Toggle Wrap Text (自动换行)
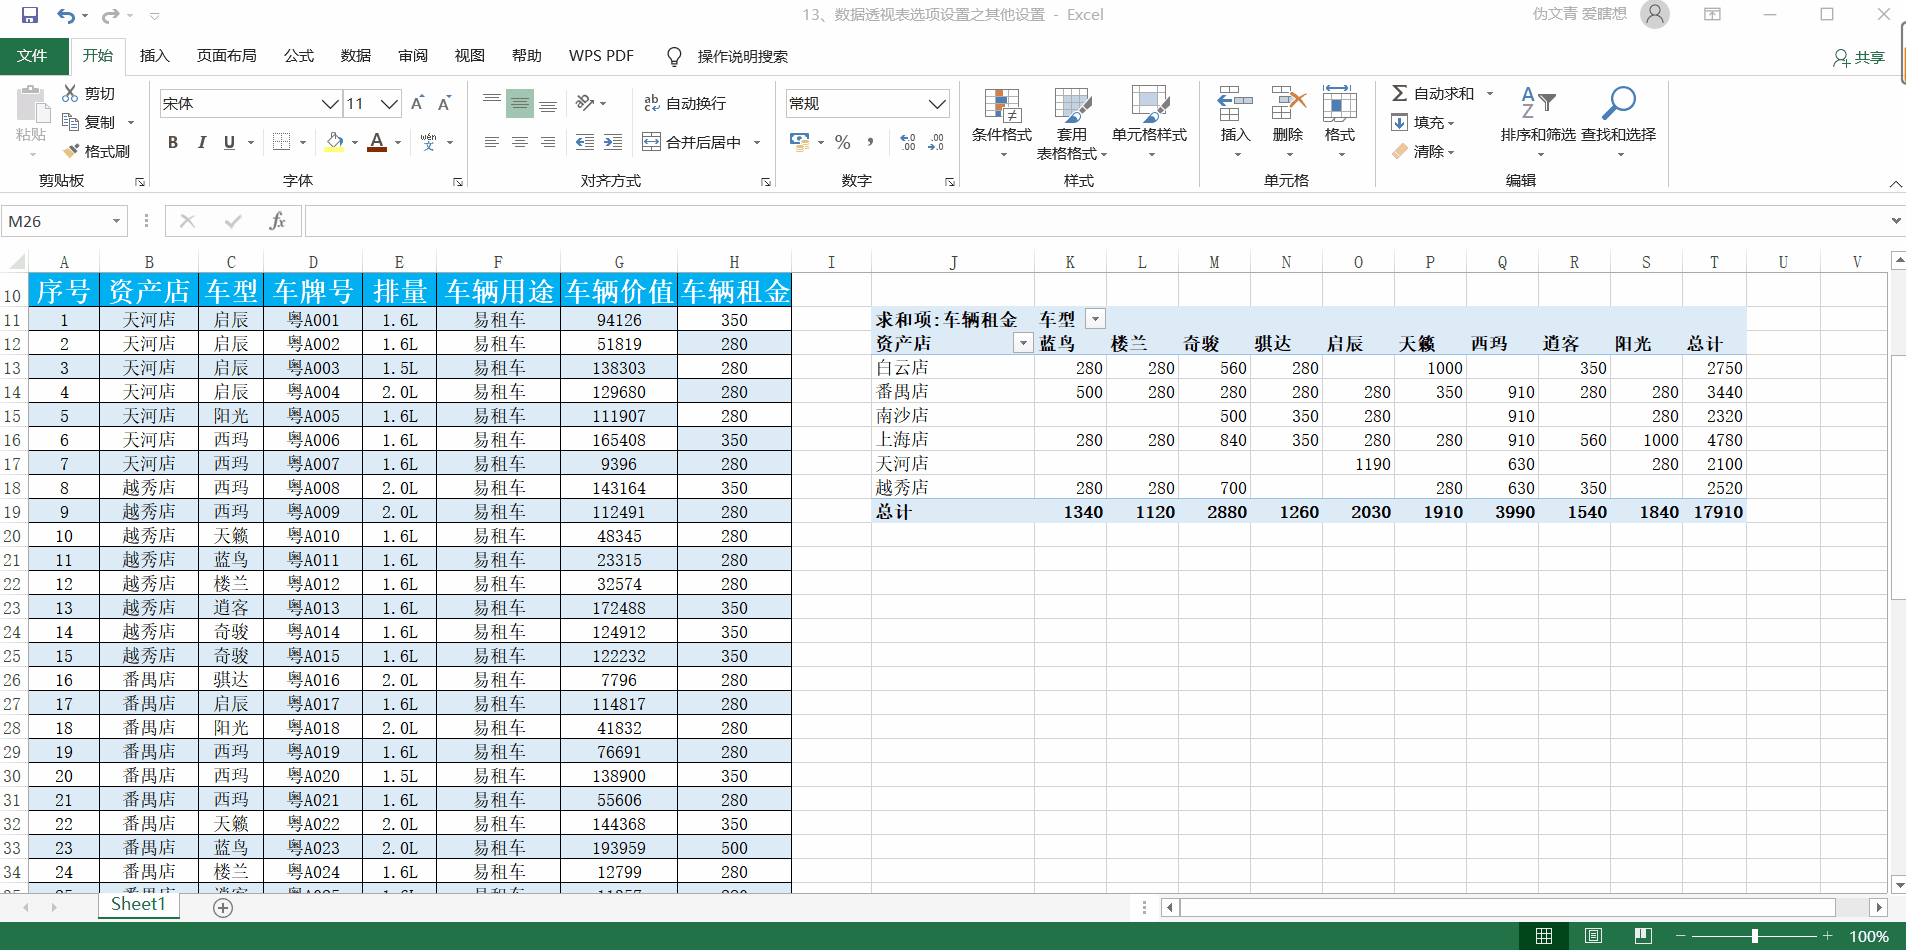The width and height of the screenshot is (1906, 950). (x=686, y=103)
